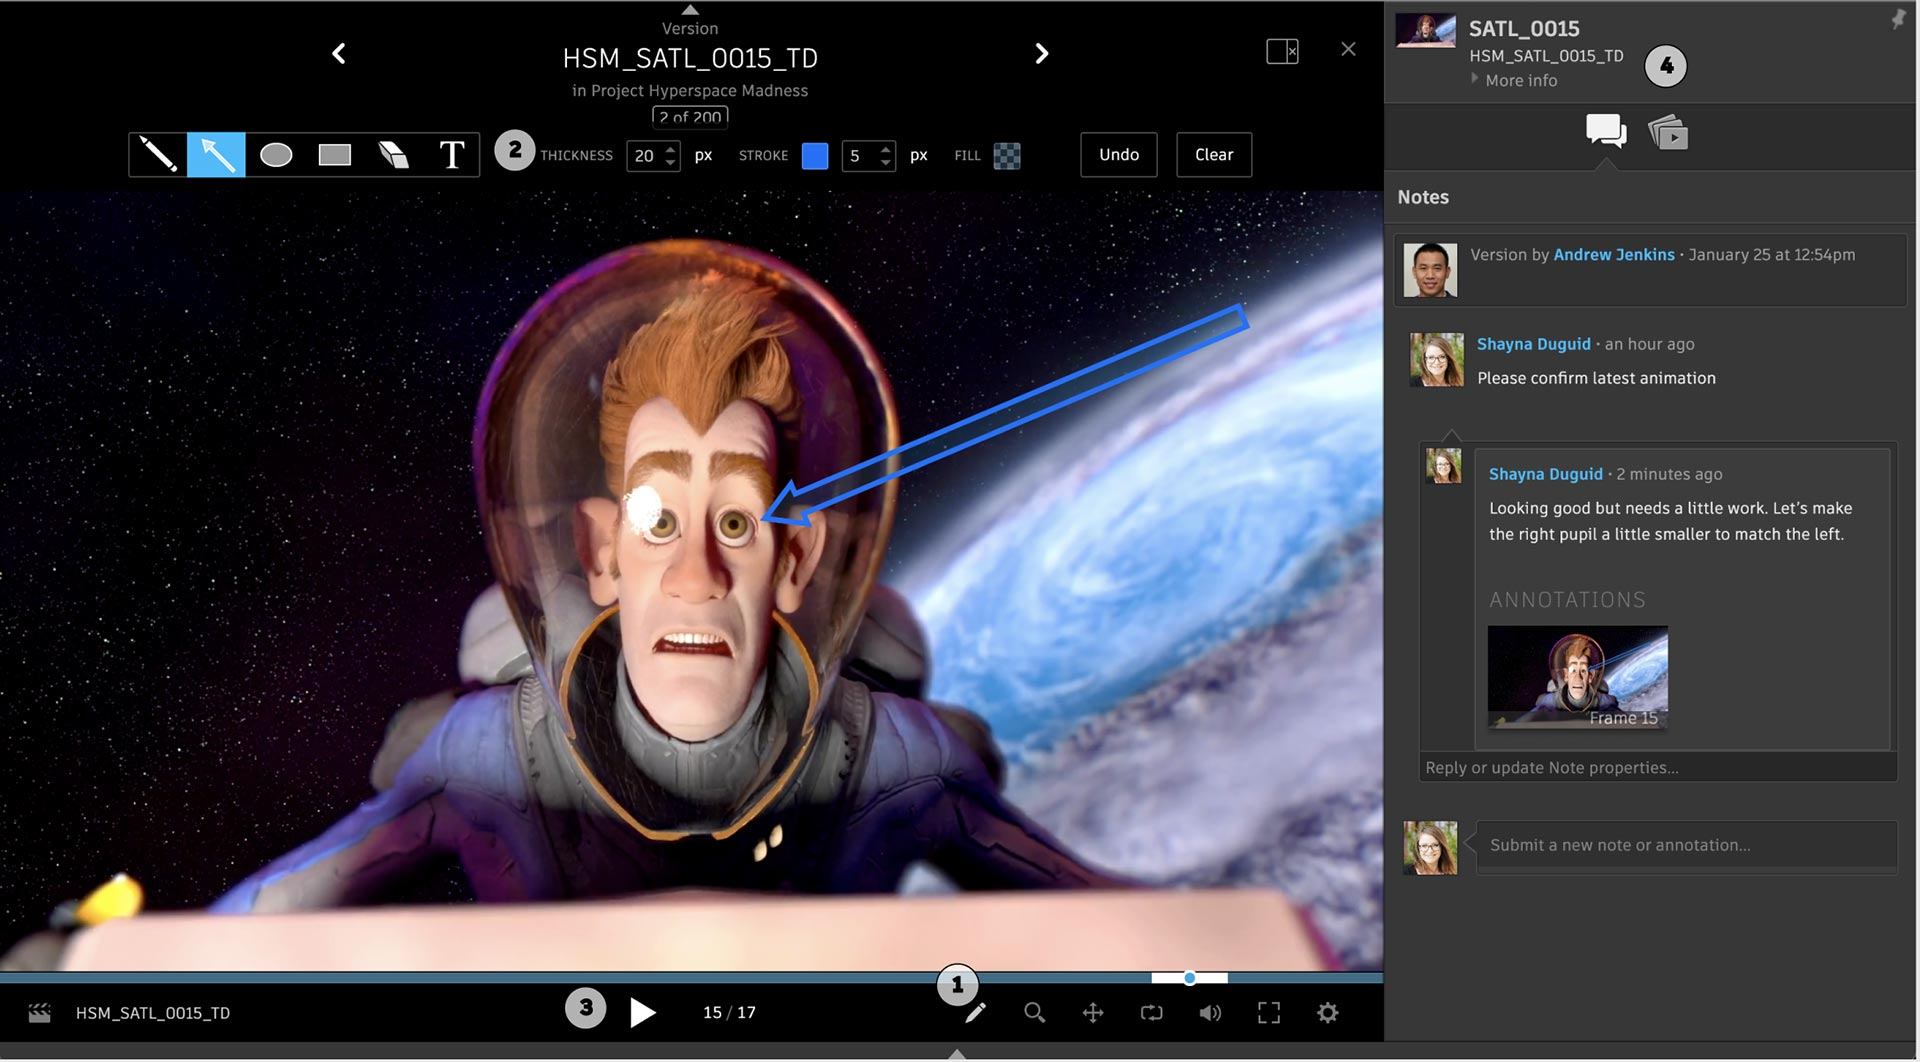Click the 15 / 17 frame counter

[x=729, y=1013]
